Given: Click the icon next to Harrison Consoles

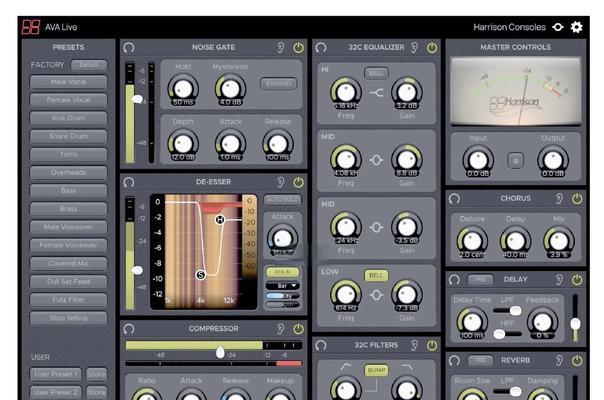Looking at the screenshot, I should [558, 27].
